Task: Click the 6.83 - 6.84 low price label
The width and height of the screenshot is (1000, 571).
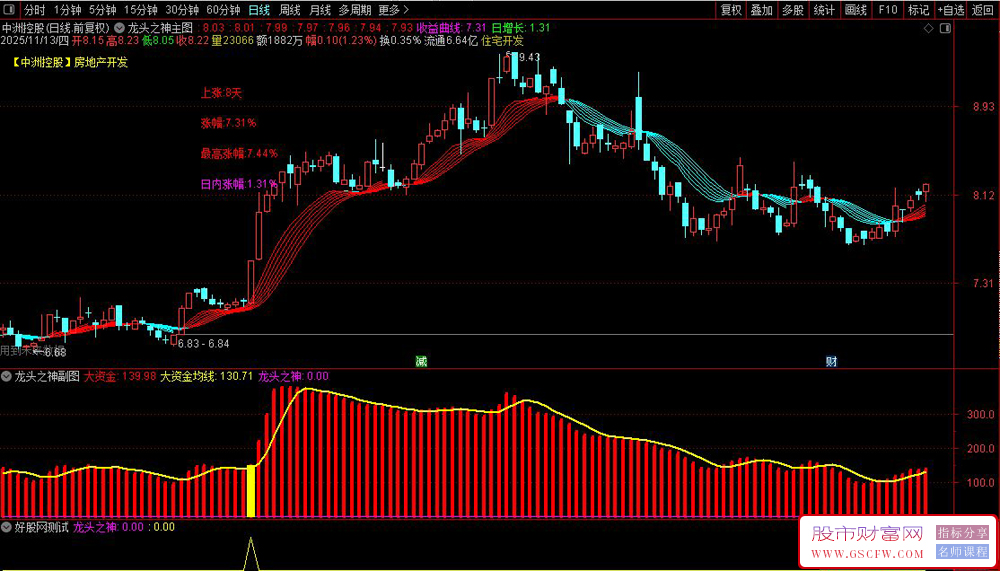Action: [x=203, y=343]
